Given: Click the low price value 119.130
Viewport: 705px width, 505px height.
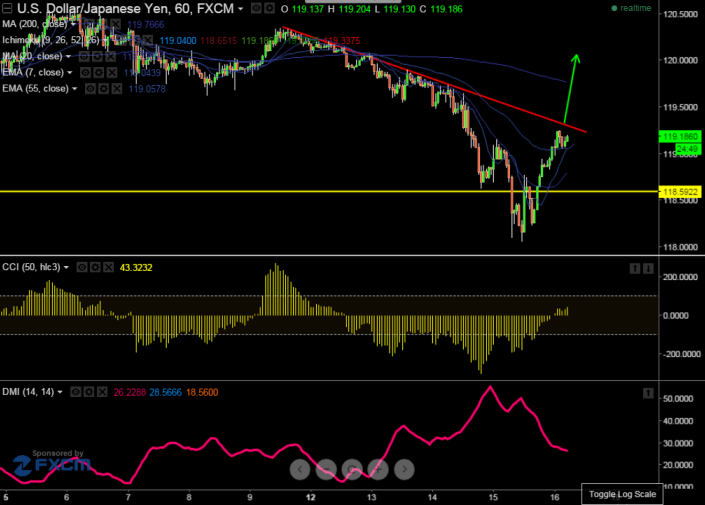Looking at the screenshot, I should 400,9.
